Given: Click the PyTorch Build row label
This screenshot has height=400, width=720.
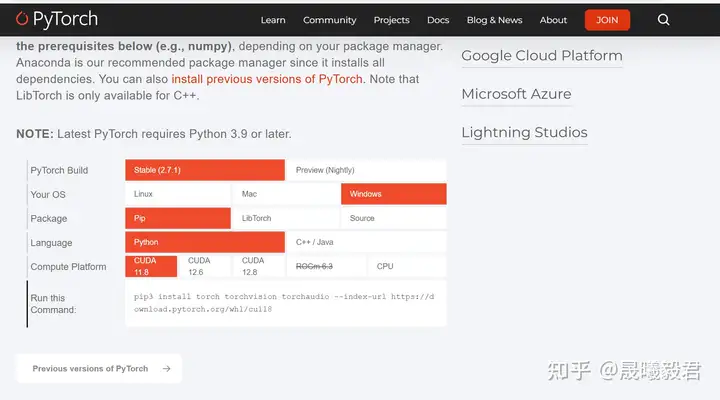Looking at the screenshot, I should tap(59, 170).
